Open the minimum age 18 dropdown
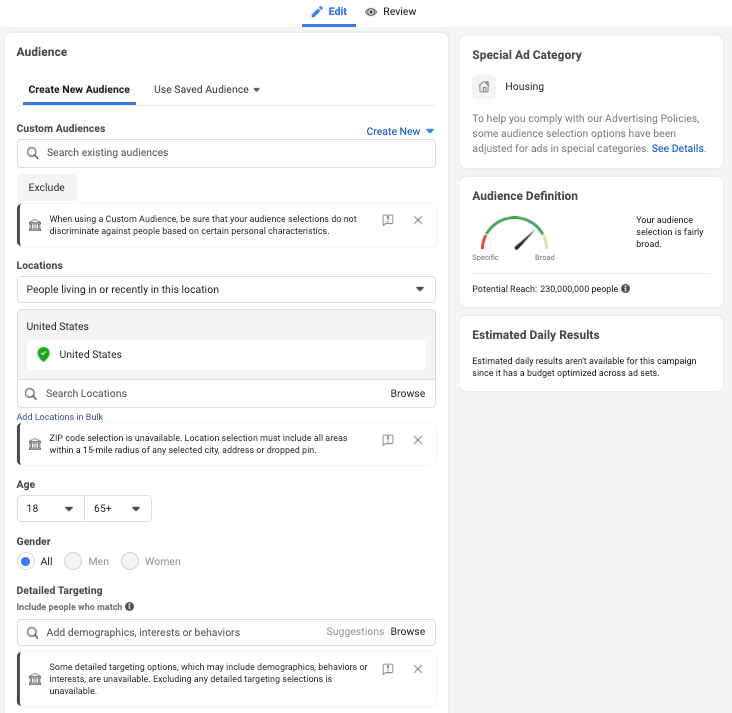The height and width of the screenshot is (713, 732). pos(51,509)
